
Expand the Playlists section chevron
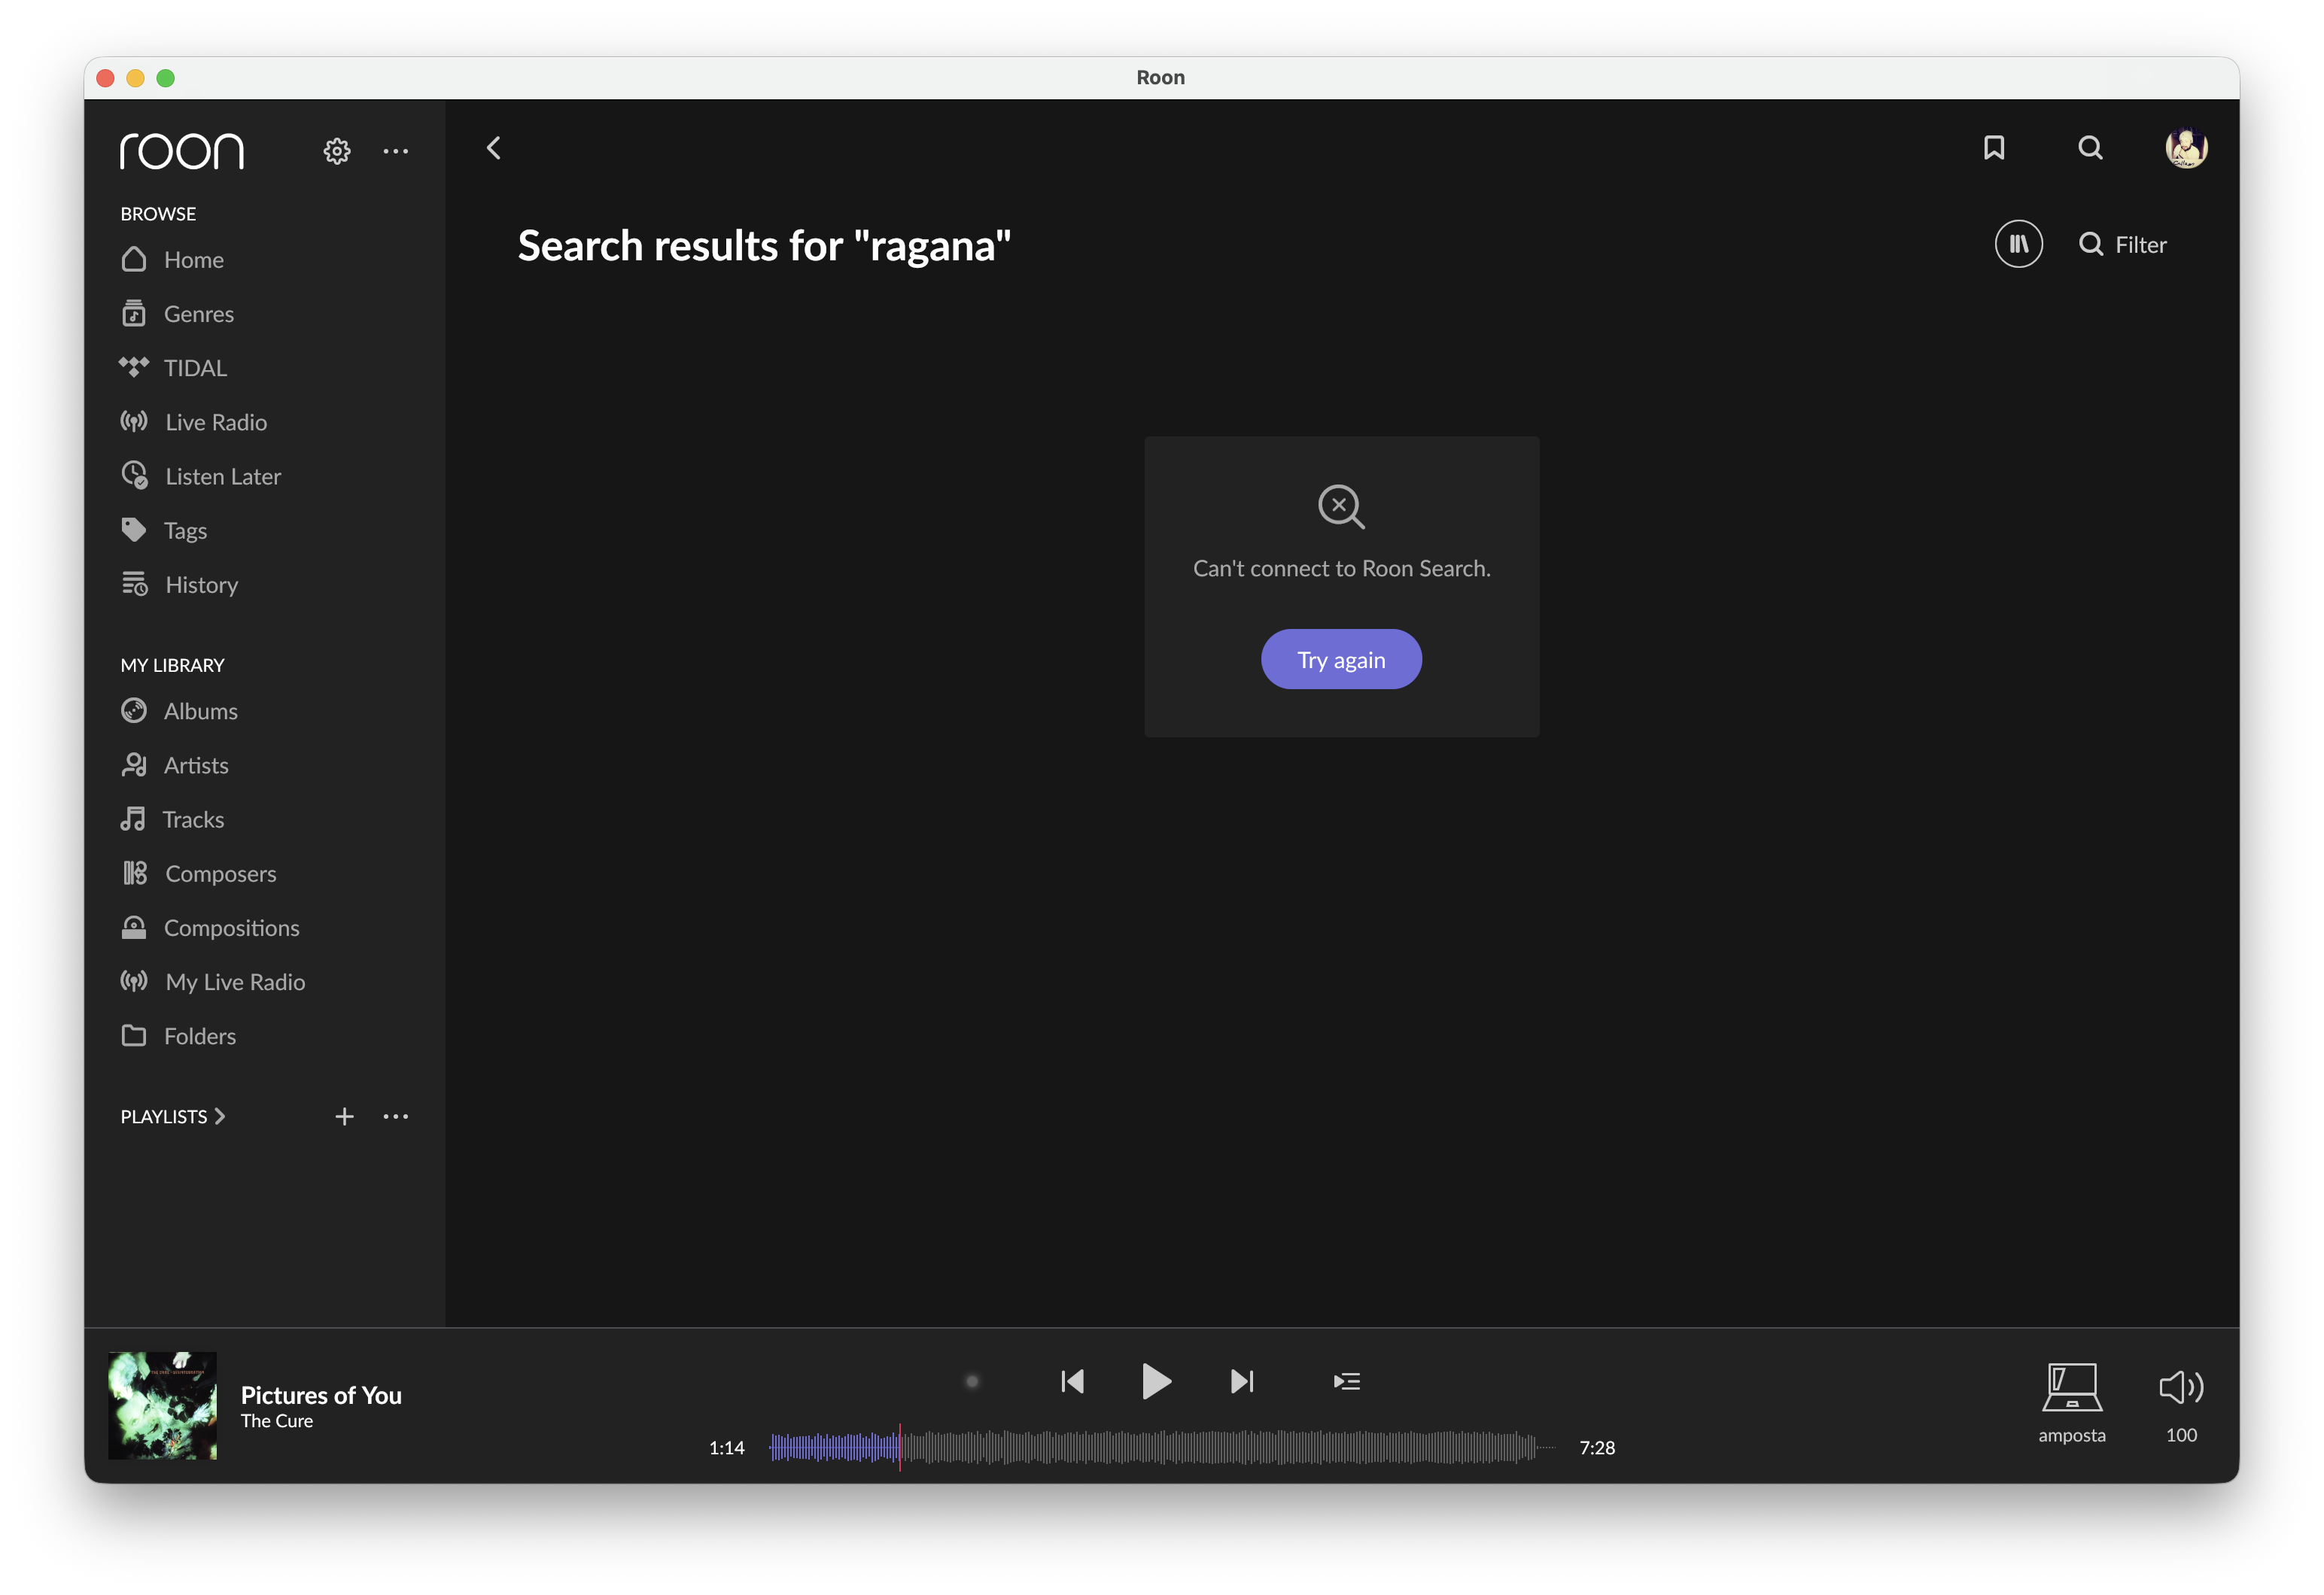point(220,1116)
